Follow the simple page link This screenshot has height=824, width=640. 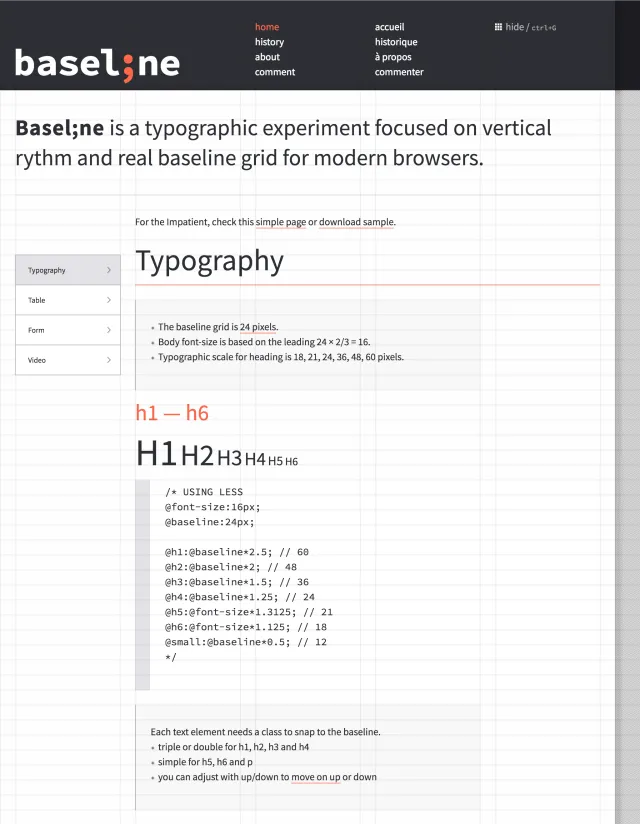(x=281, y=222)
